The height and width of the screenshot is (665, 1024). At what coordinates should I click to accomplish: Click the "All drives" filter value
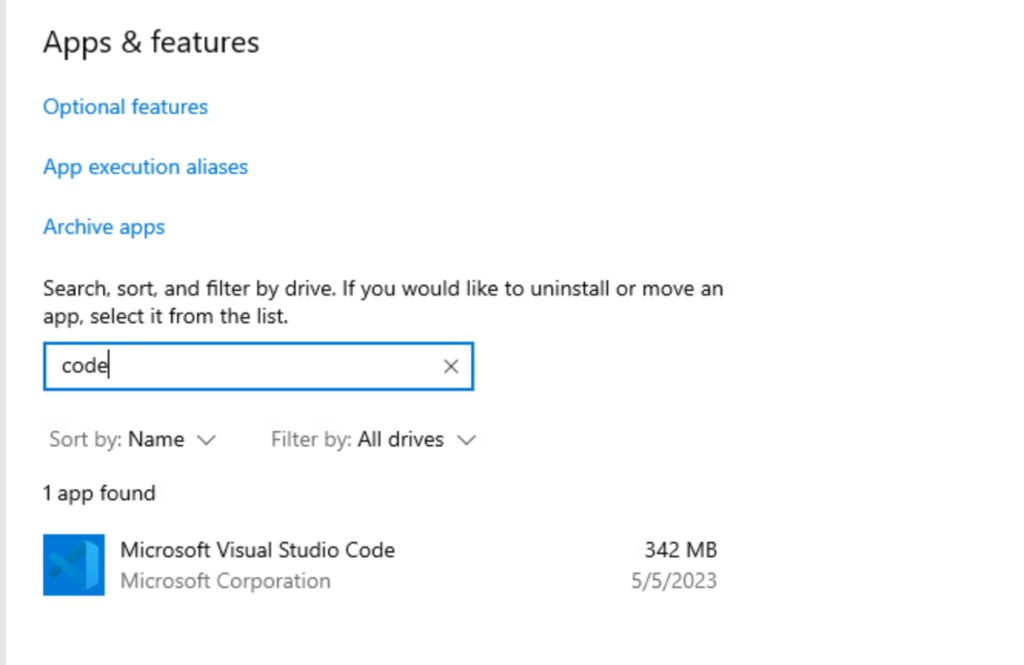click(x=401, y=440)
